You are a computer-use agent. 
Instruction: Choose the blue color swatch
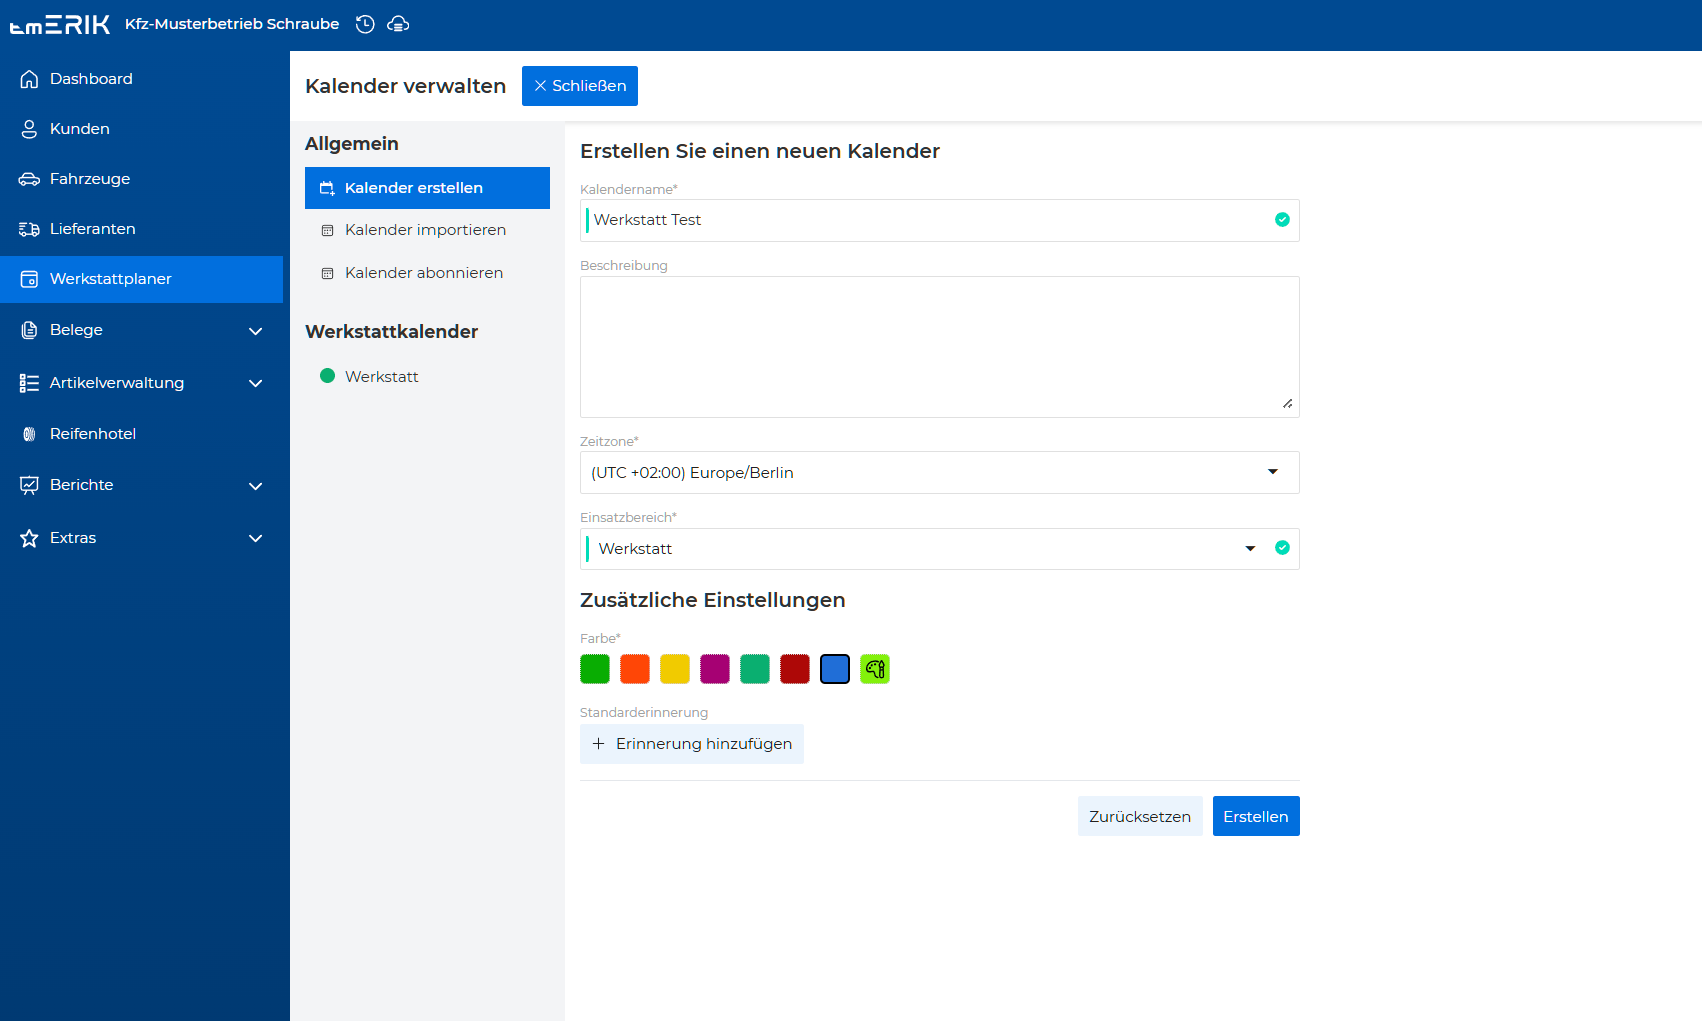tap(835, 669)
